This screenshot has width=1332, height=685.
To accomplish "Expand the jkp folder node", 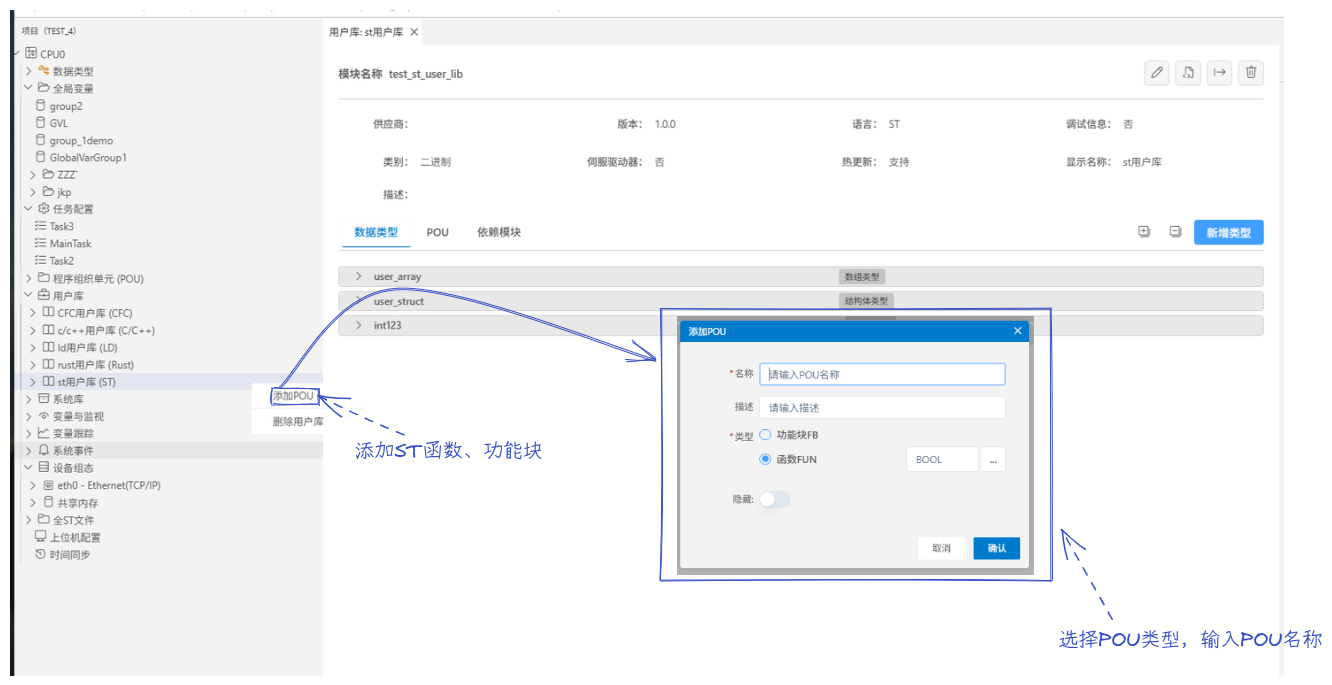I will [33, 192].
